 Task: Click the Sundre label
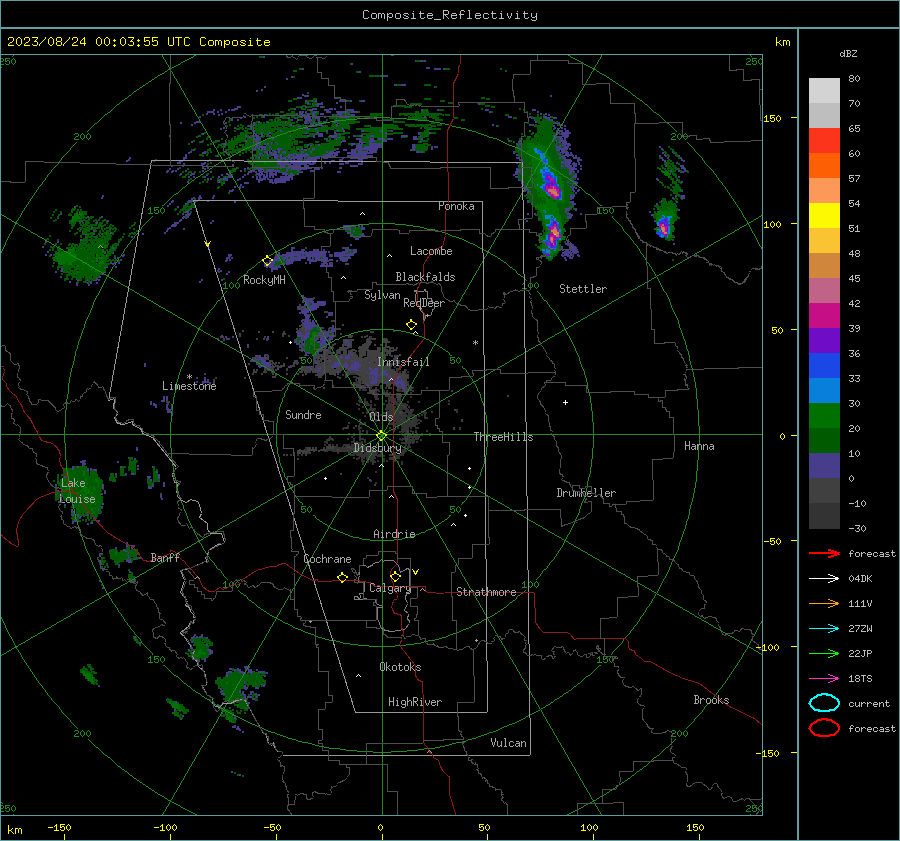[x=303, y=414]
